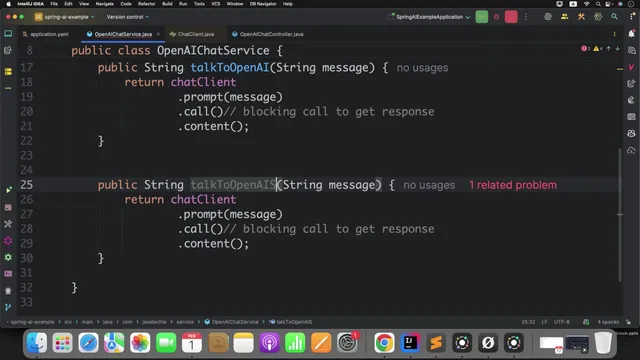The width and height of the screenshot is (640, 360).
Task: Click '1 related problem' inlay link
Action: point(513,185)
